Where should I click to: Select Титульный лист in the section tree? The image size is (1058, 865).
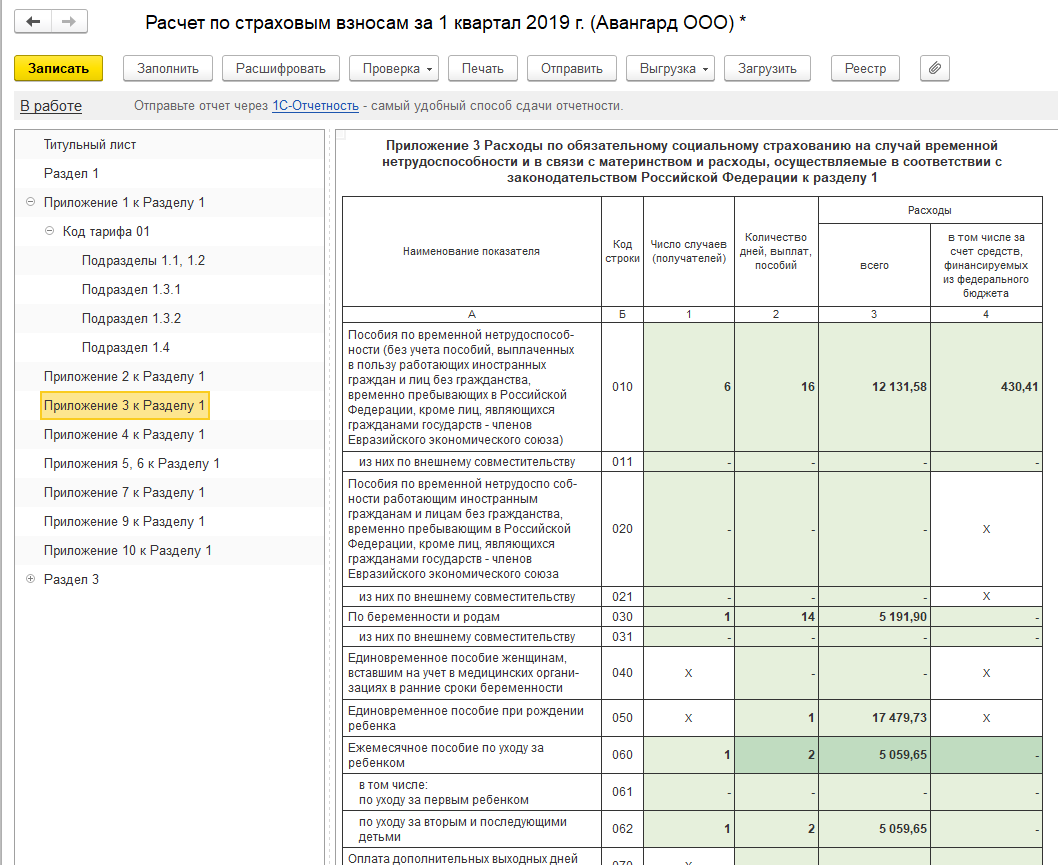(x=90, y=145)
